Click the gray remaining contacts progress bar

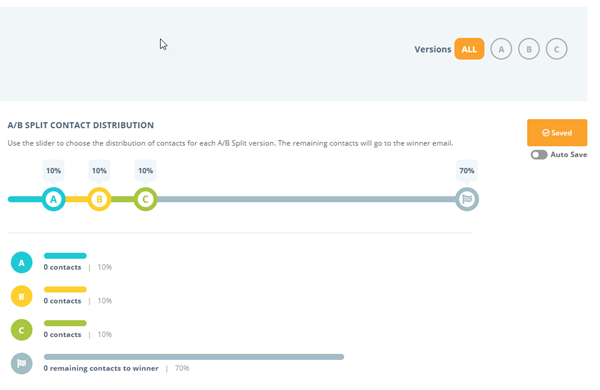pyautogui.click(x=194, y=357)
